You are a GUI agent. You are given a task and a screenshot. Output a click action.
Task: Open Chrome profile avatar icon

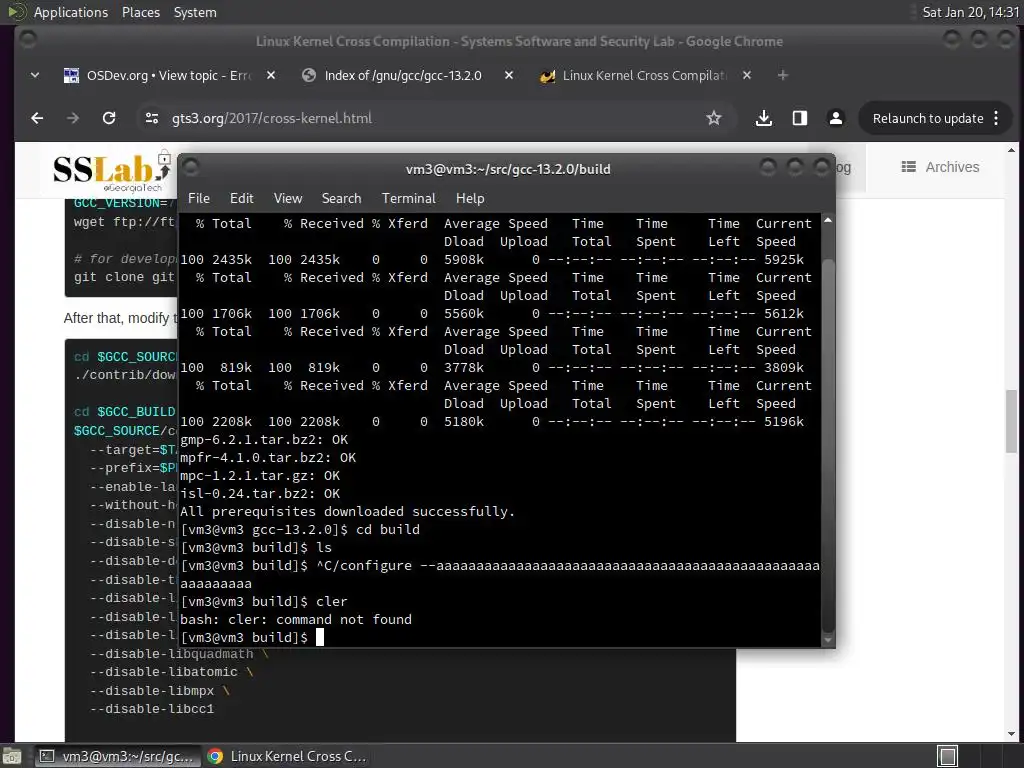[x=835, y=118]
